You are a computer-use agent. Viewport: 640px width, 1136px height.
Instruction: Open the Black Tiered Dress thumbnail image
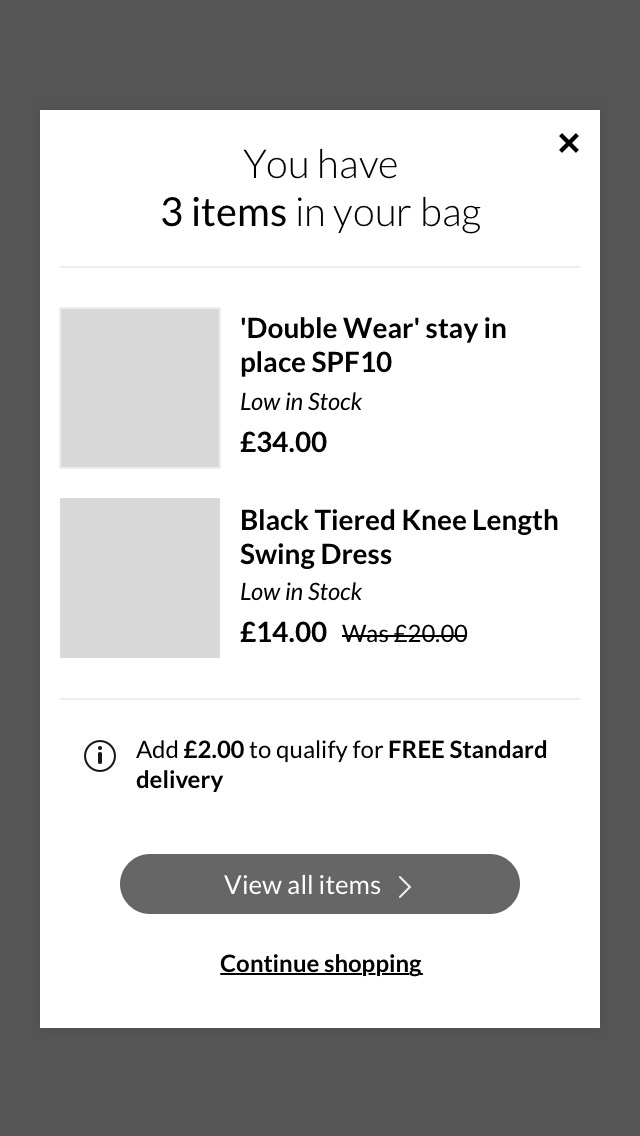(x=140, y=578)
